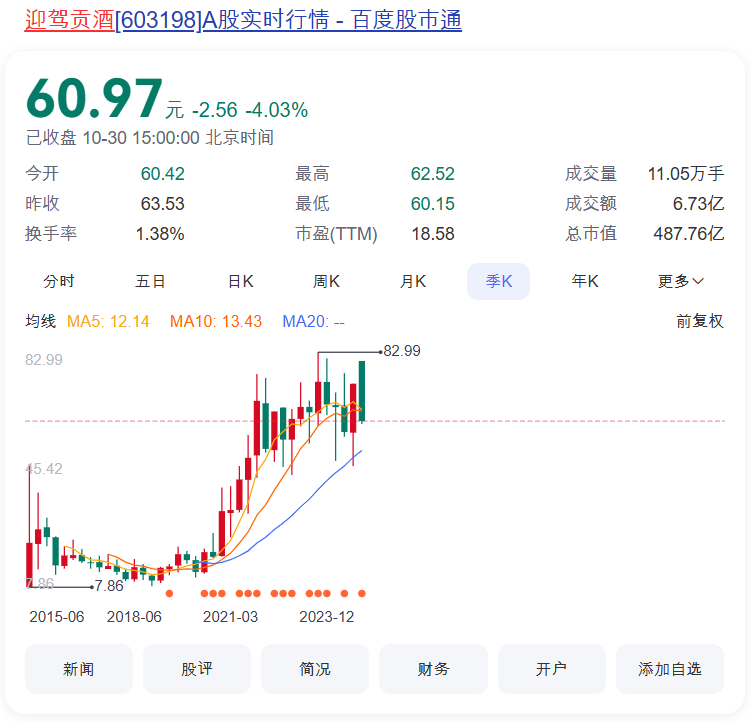
Task: Click the 总市值 value 487.76亿
Action: coord(689,234)
